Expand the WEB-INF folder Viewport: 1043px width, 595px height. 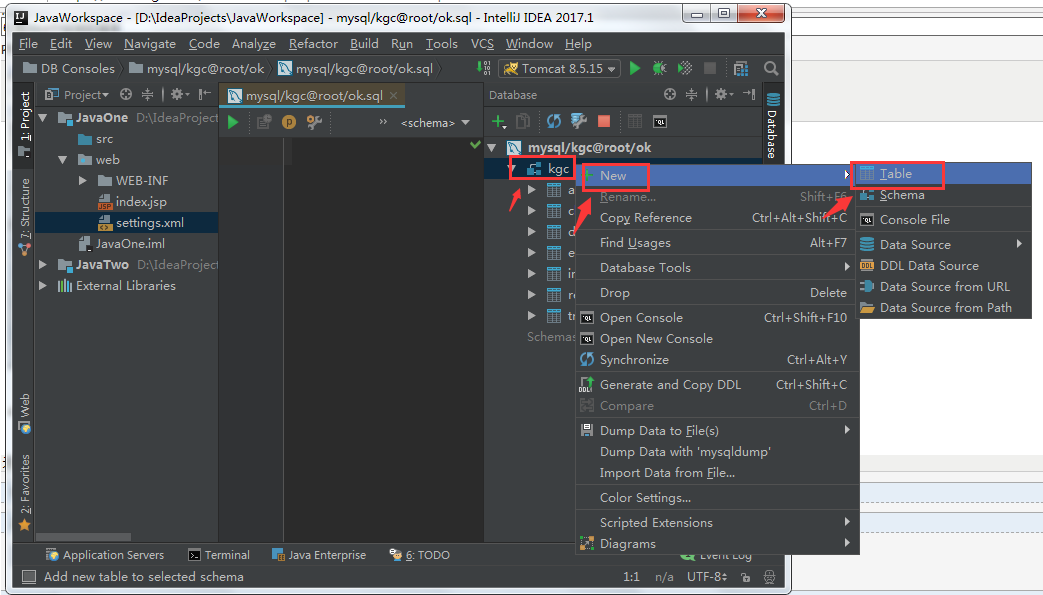[x=83, y=180]
